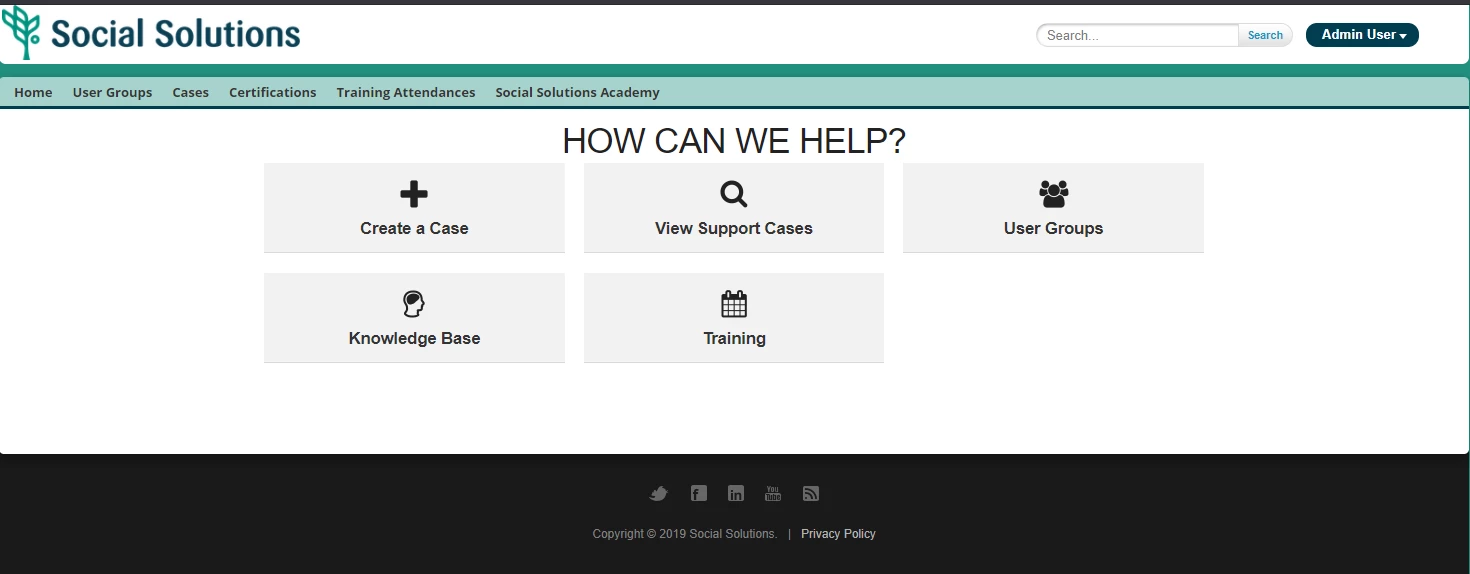
Task: Click the Knowledge Base tile label
Action: point(414,338)
